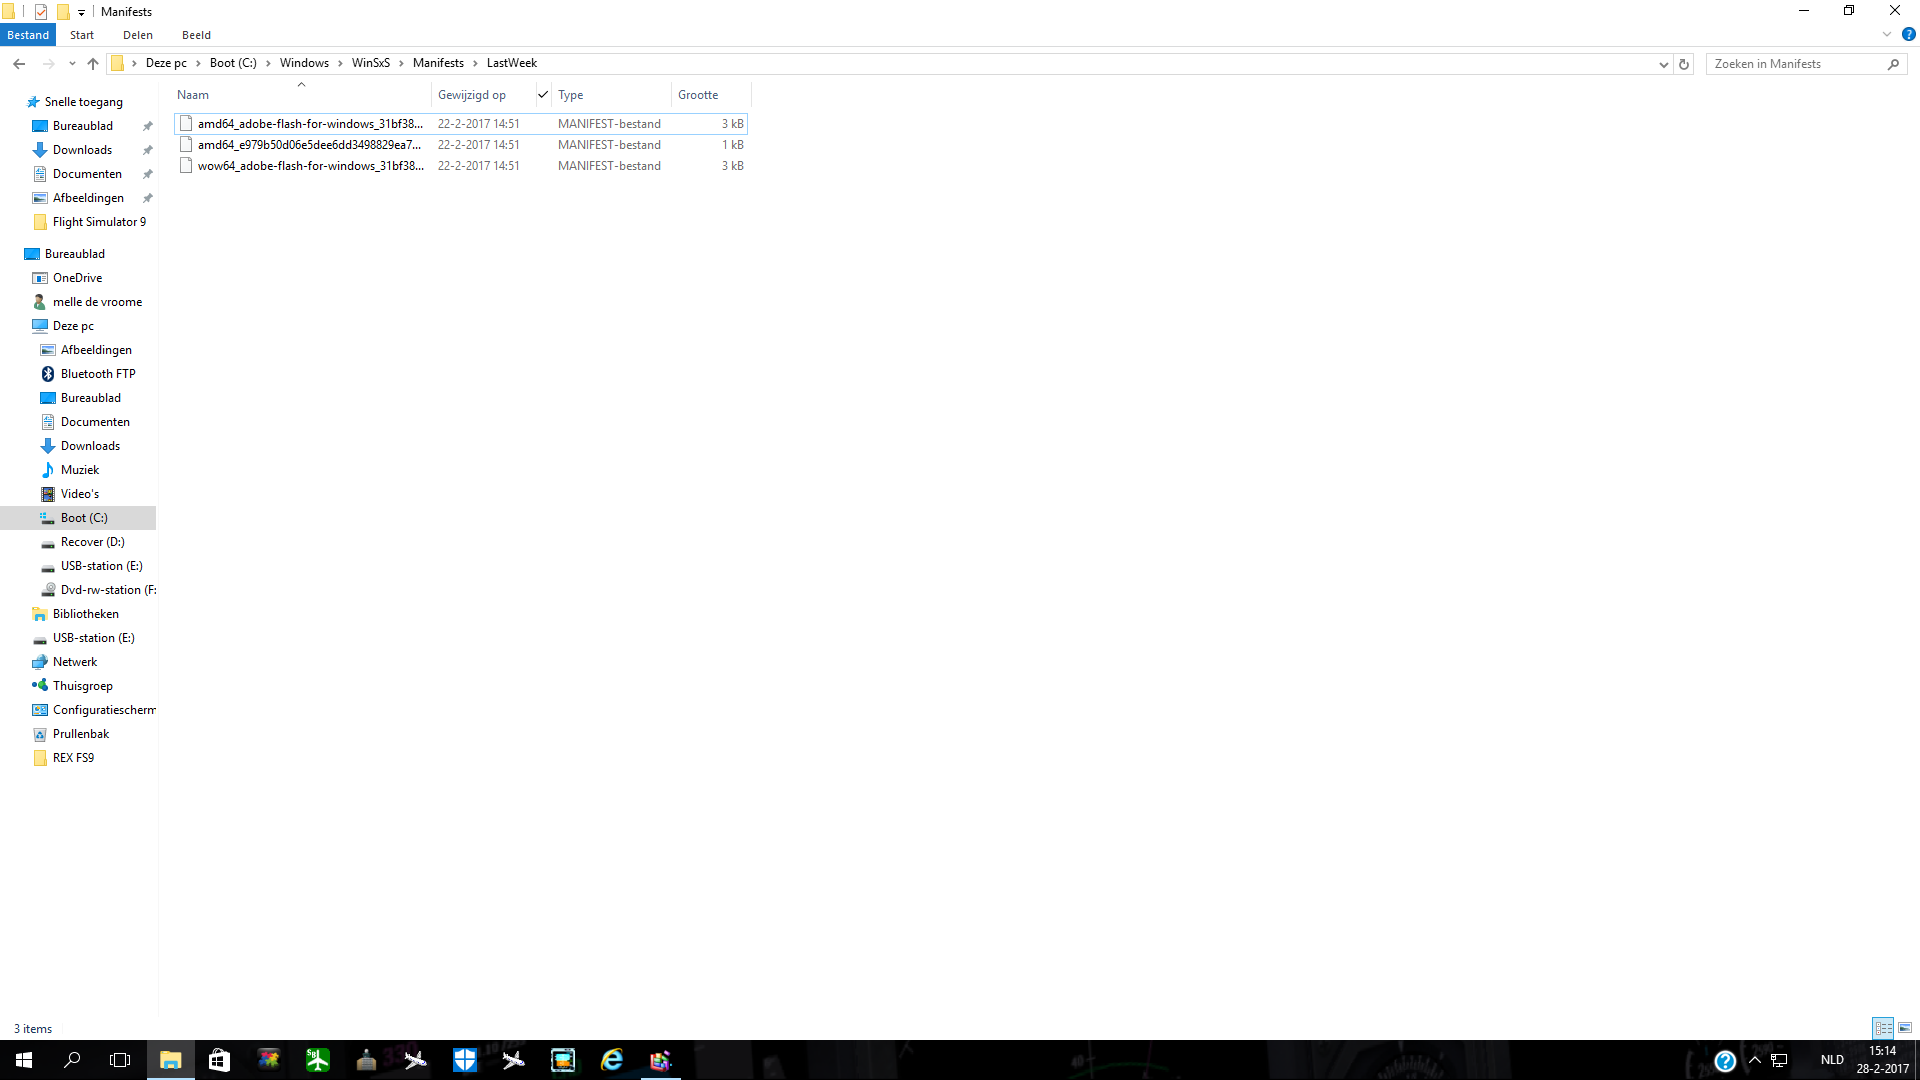Click the search magnifier in Zoeken in Manifests
This screenshot has width=1920, height=1080.
tap(1893, 64)
